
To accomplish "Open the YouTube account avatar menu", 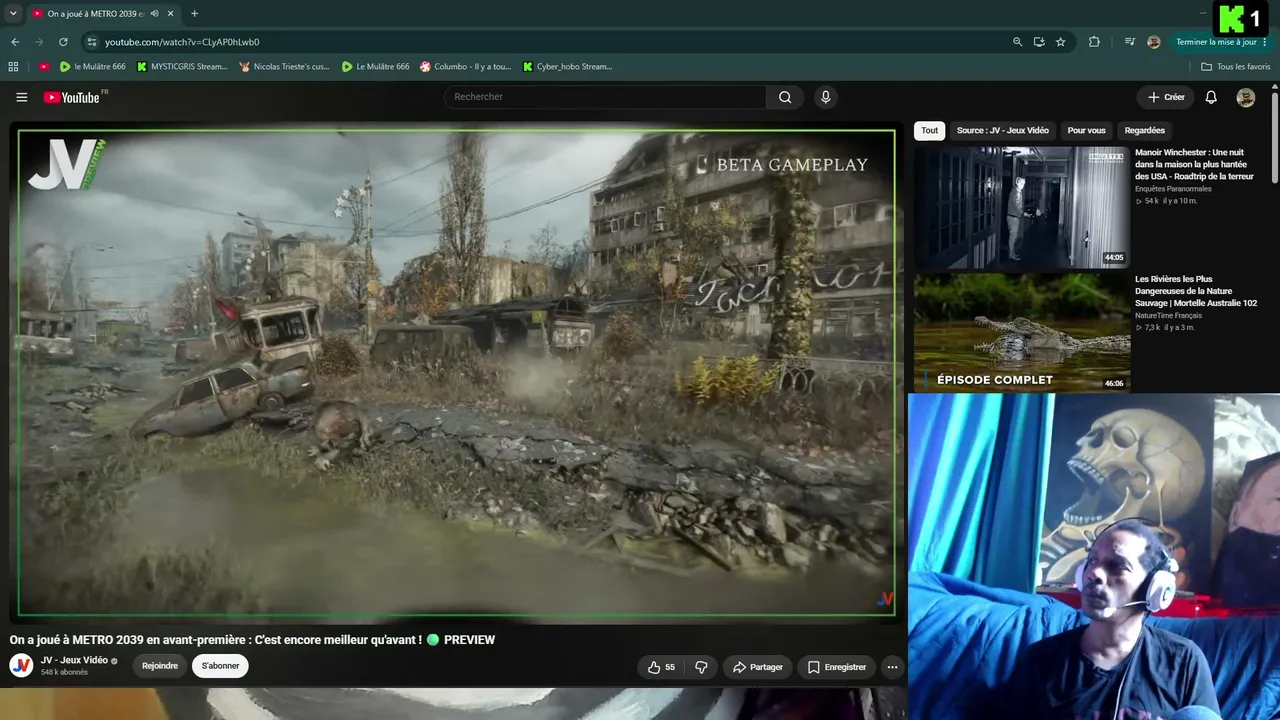I will click(x=1246, y=97).
